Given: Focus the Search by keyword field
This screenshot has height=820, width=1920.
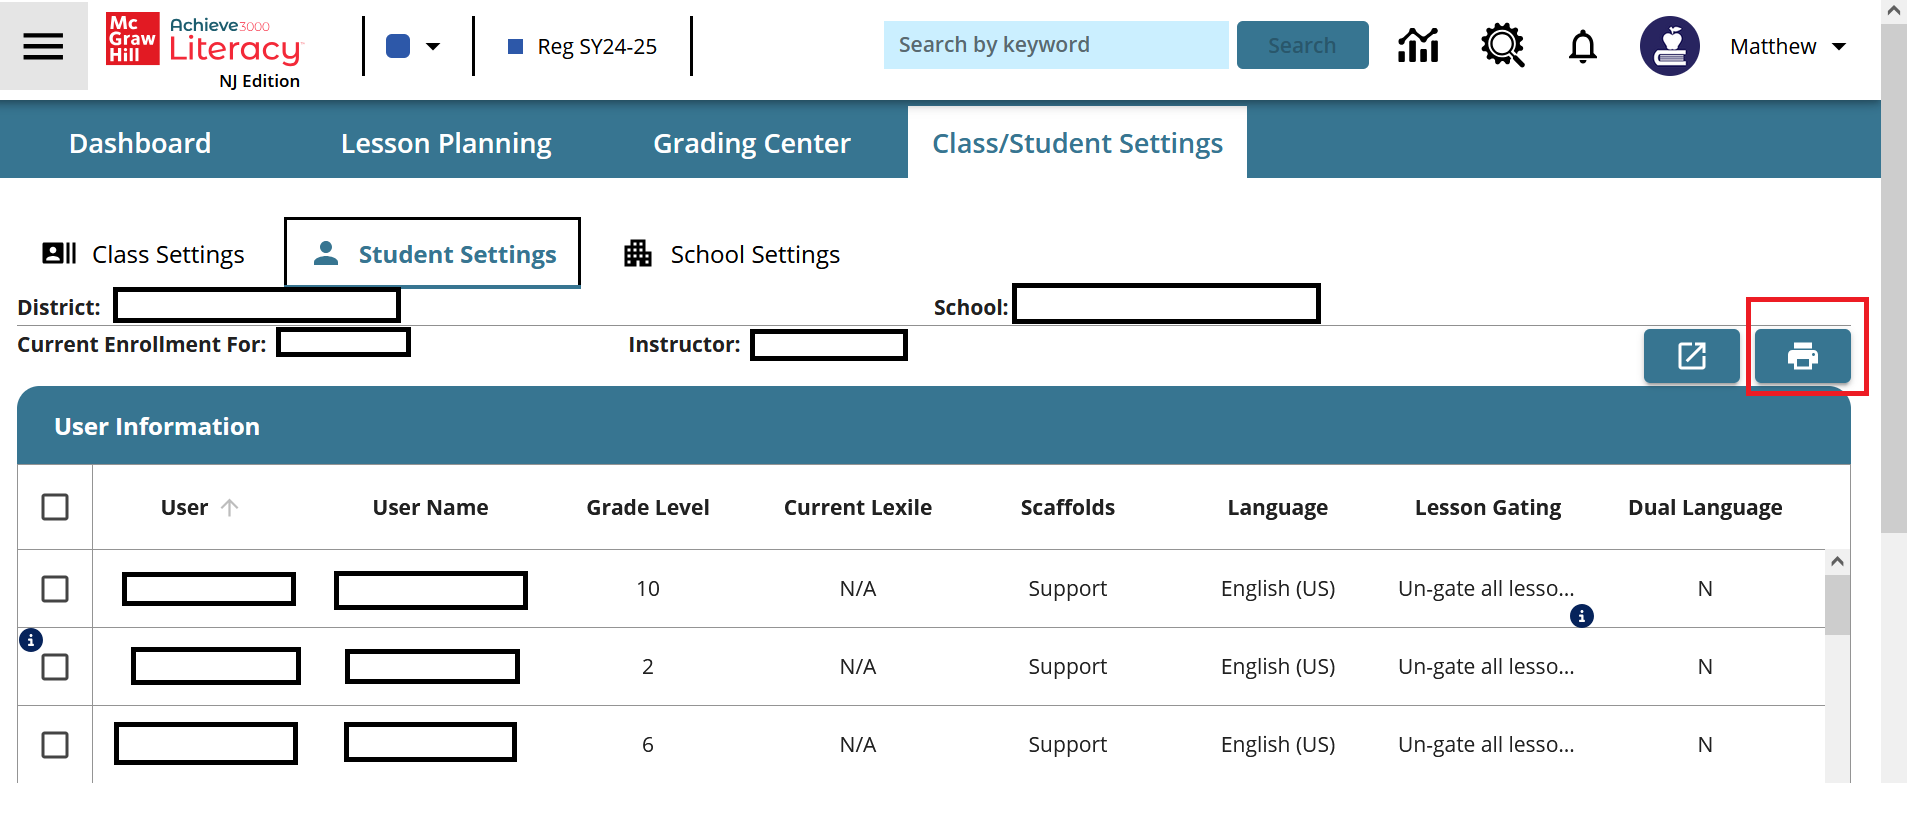Looking at the screenshot, I should point(1055,45).
